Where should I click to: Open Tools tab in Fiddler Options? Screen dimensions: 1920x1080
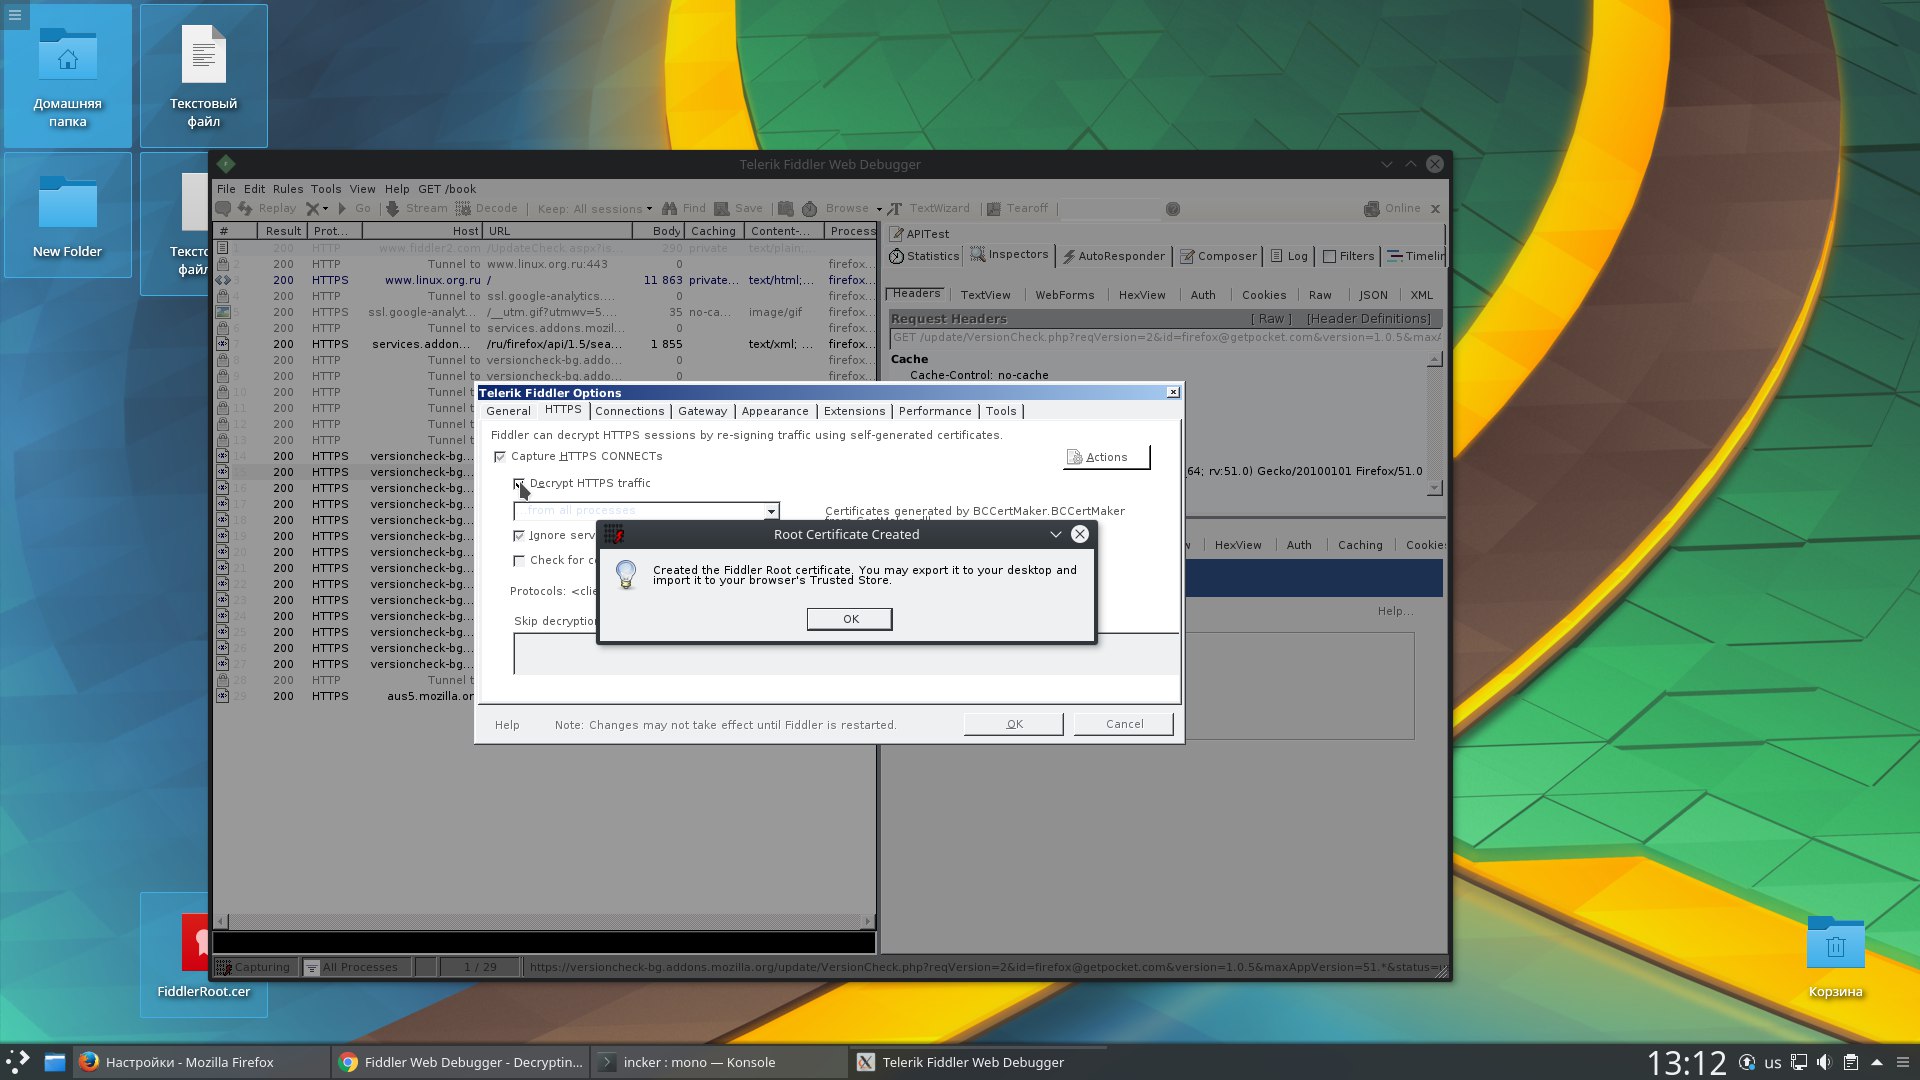pos(1000,411)
